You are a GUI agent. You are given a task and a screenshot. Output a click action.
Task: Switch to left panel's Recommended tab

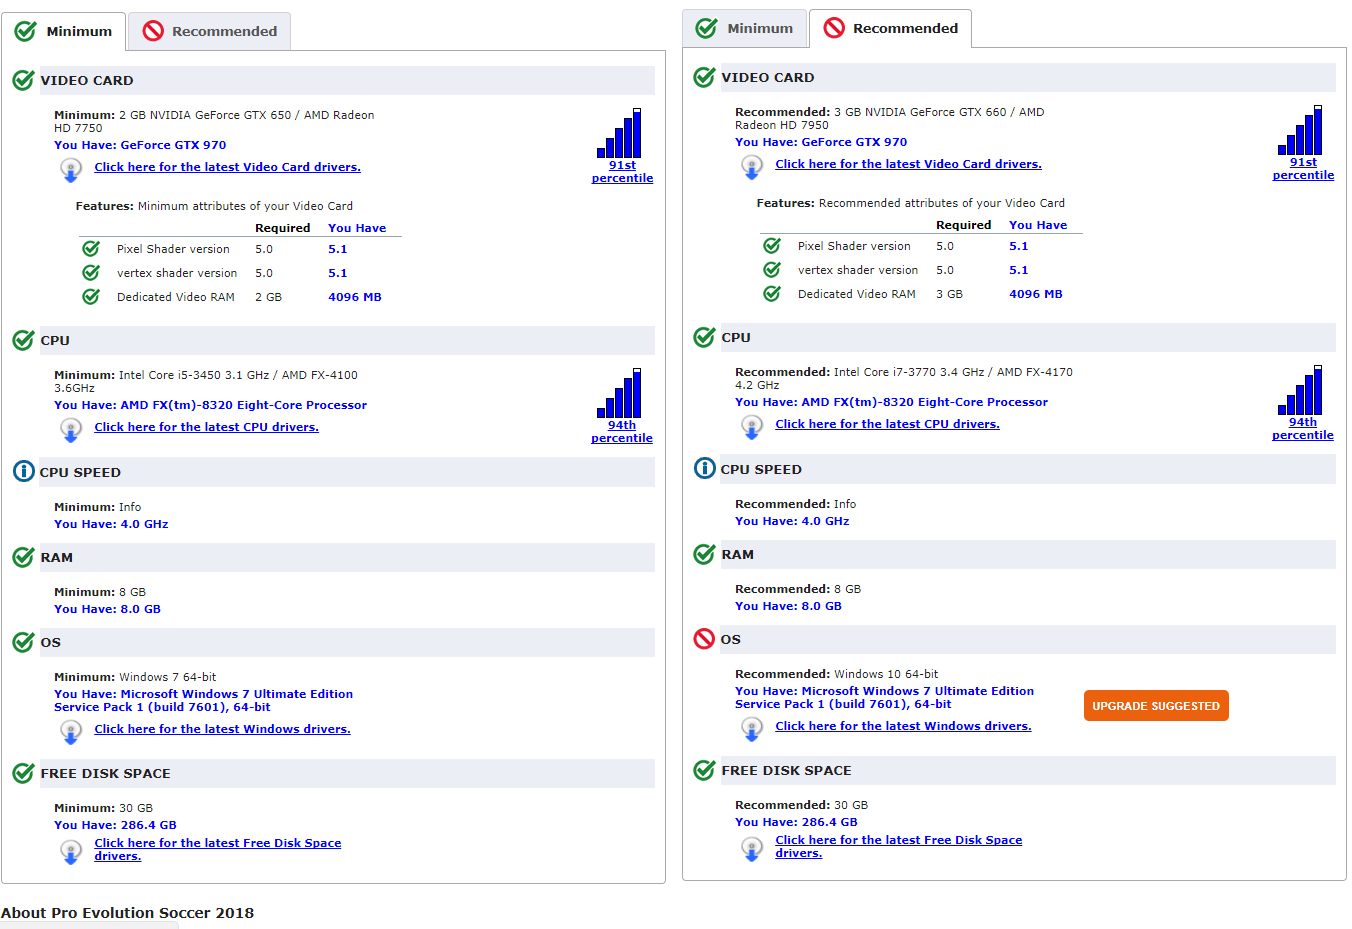point(210,31)
